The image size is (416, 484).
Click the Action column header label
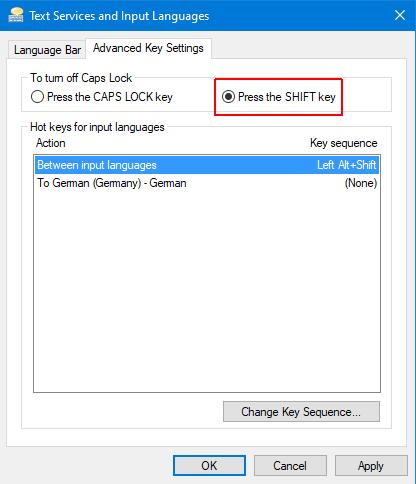(51, 143)
